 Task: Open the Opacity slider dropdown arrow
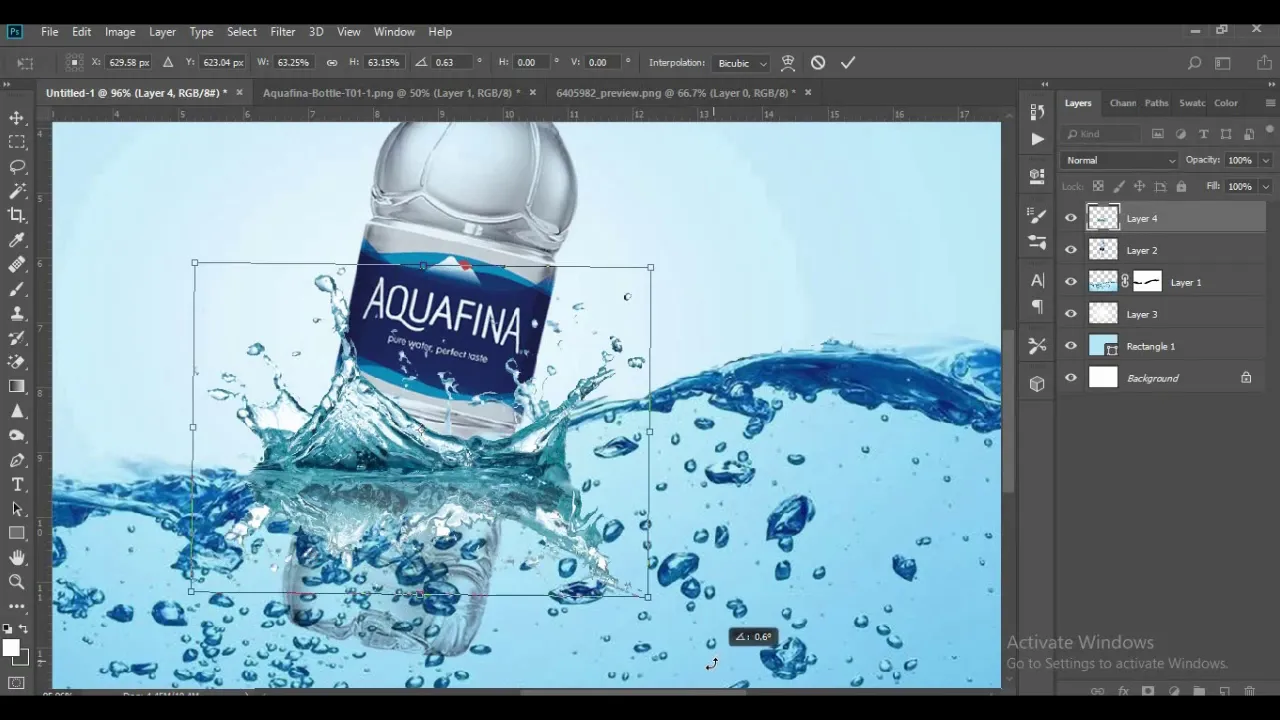(x=1265, y=160)
